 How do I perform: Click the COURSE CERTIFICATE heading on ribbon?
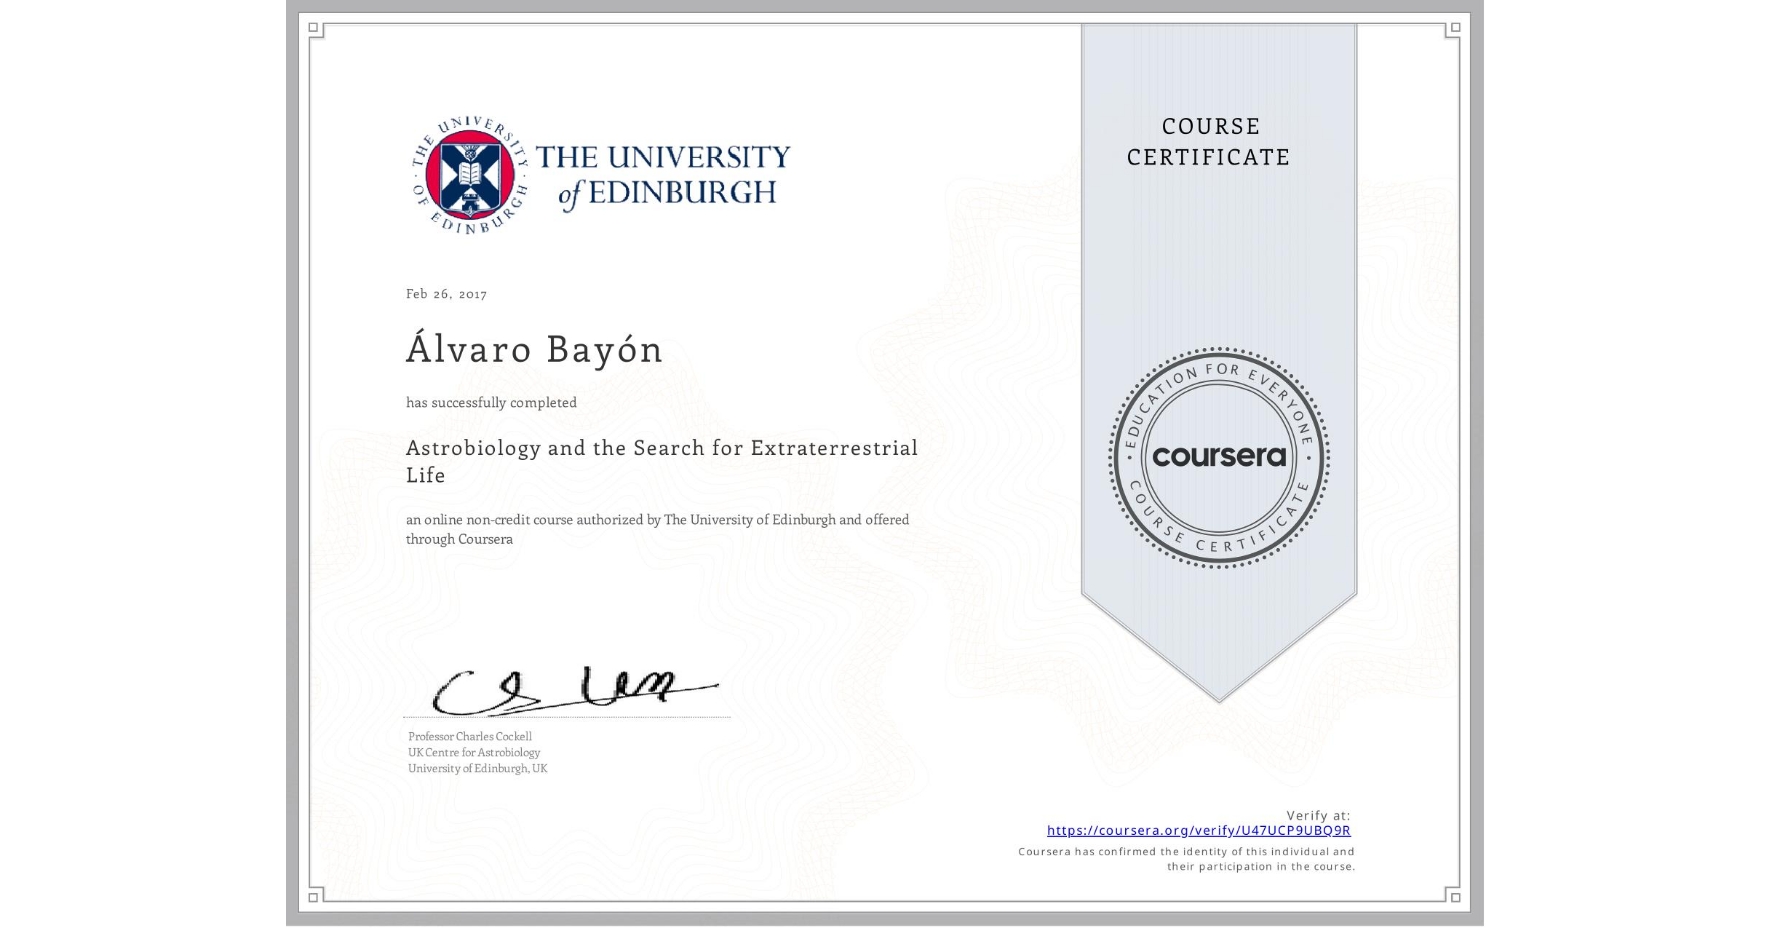1209,142
